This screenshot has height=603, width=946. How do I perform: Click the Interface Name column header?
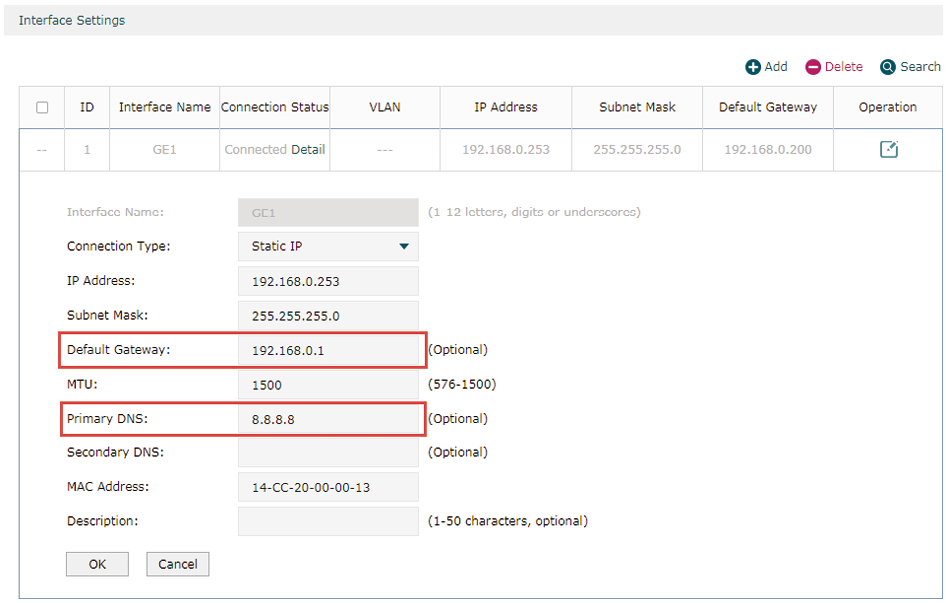coord(165,107)
